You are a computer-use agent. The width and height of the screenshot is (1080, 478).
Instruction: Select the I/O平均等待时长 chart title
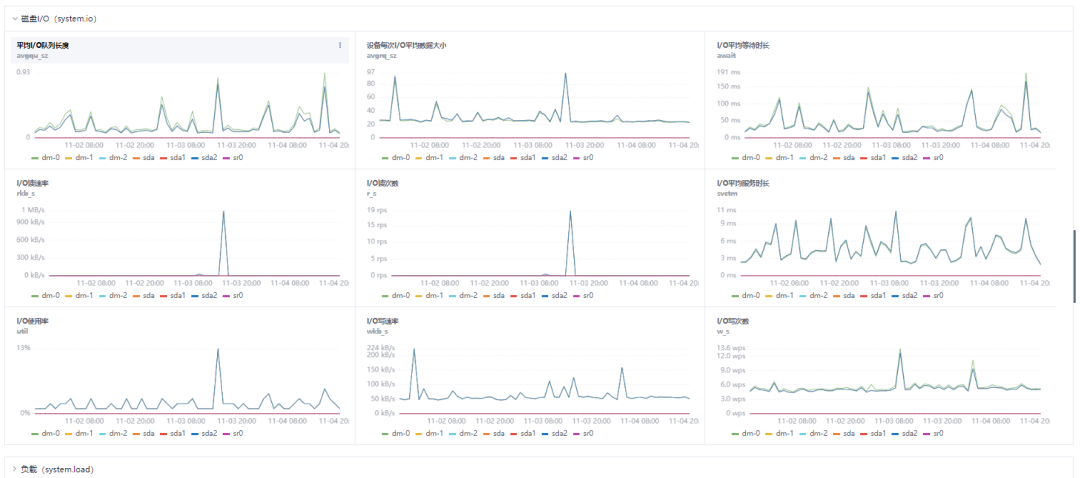743,45
